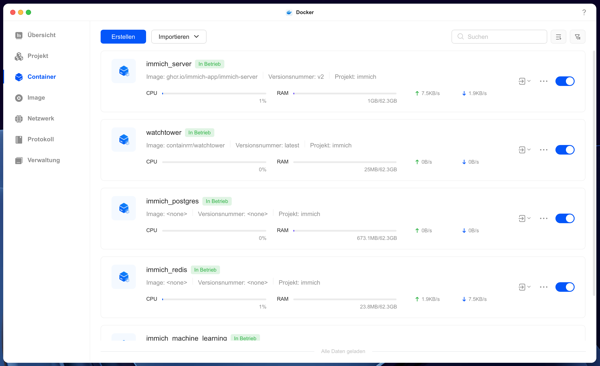Focus the Suchen search field
This screenshot has height=366, width=600.
tap(499, 37)
